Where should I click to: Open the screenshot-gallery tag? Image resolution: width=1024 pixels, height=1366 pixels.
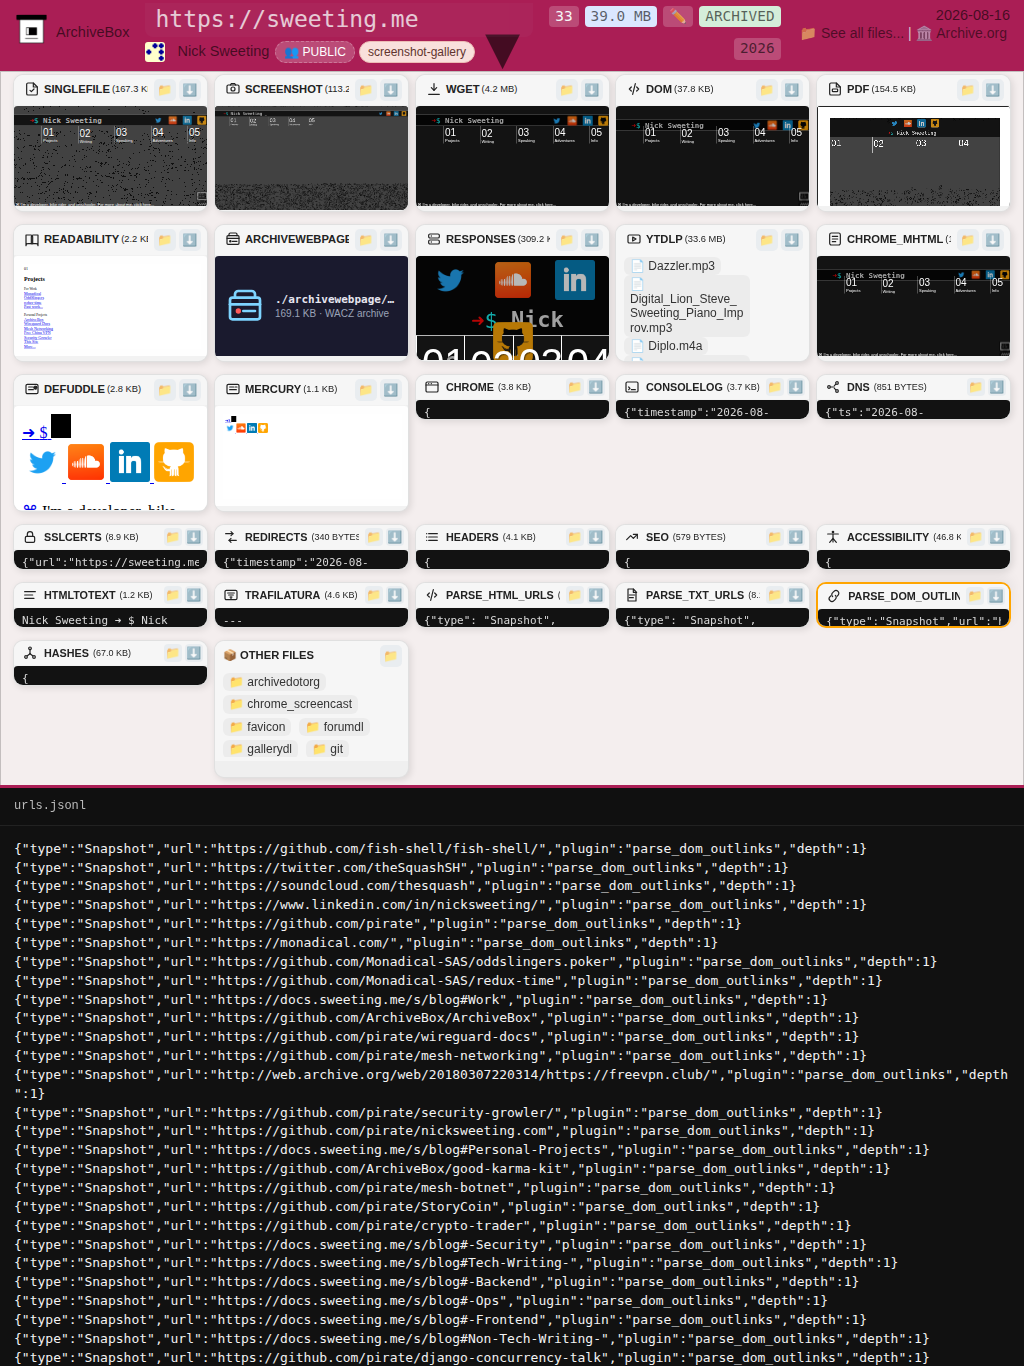[x=417, y=52]
